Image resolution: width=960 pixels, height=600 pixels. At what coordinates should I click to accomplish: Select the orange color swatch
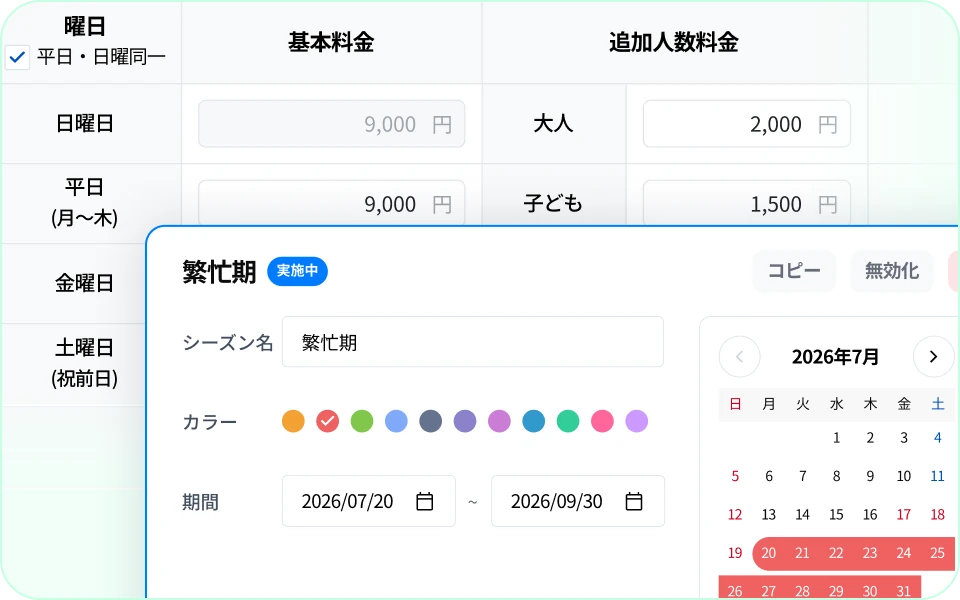tap(293, 421)
